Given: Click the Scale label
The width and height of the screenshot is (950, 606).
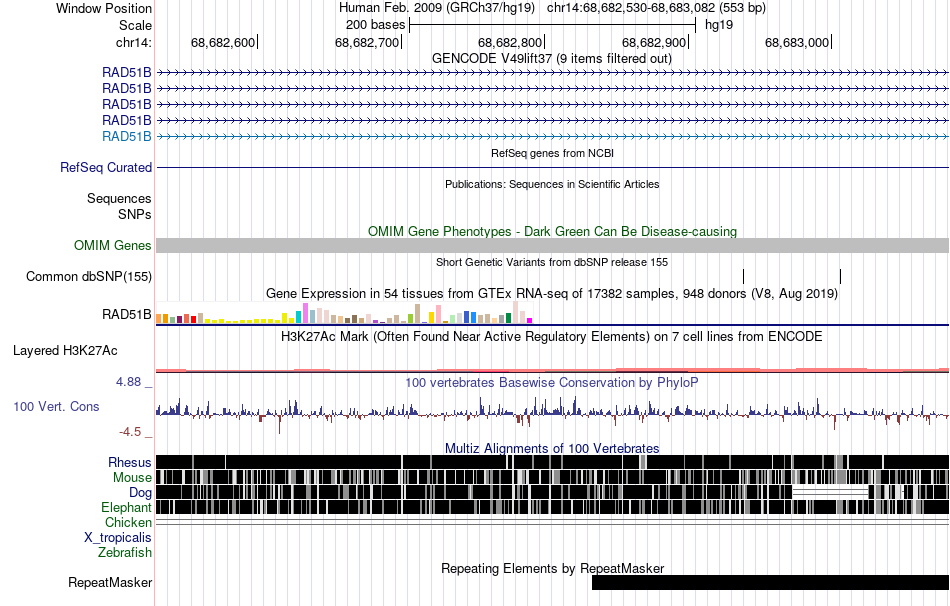Looking at the screenshot, I should click(x=135, y=25).
